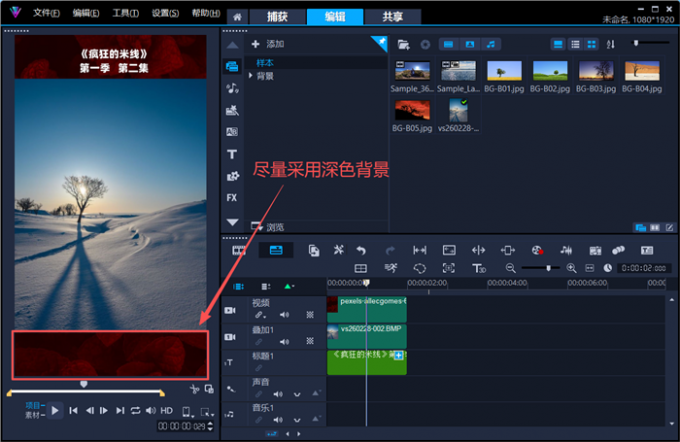The width and height of the screenshot is (680, 442).
Task: Open the motion tracking icon
Action: pos(449,268)
